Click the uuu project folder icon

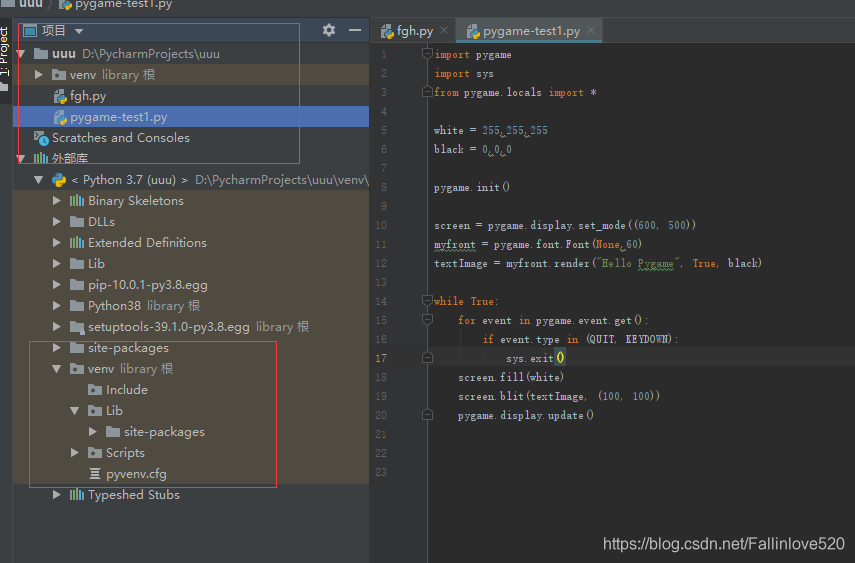click(x=41, y=53)
